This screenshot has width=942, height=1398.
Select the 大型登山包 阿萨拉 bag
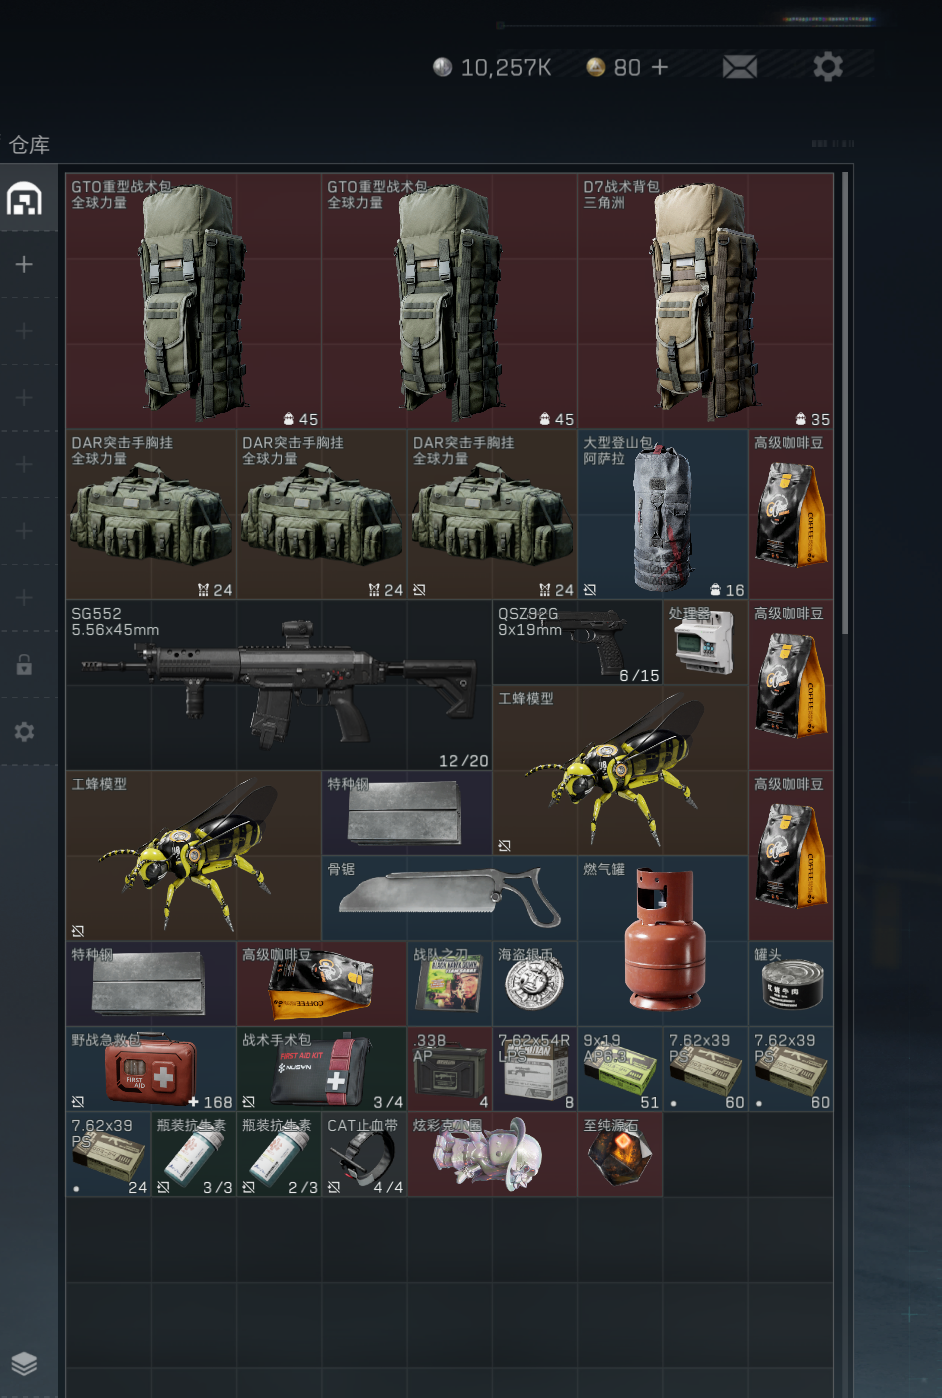pos(663,515)
